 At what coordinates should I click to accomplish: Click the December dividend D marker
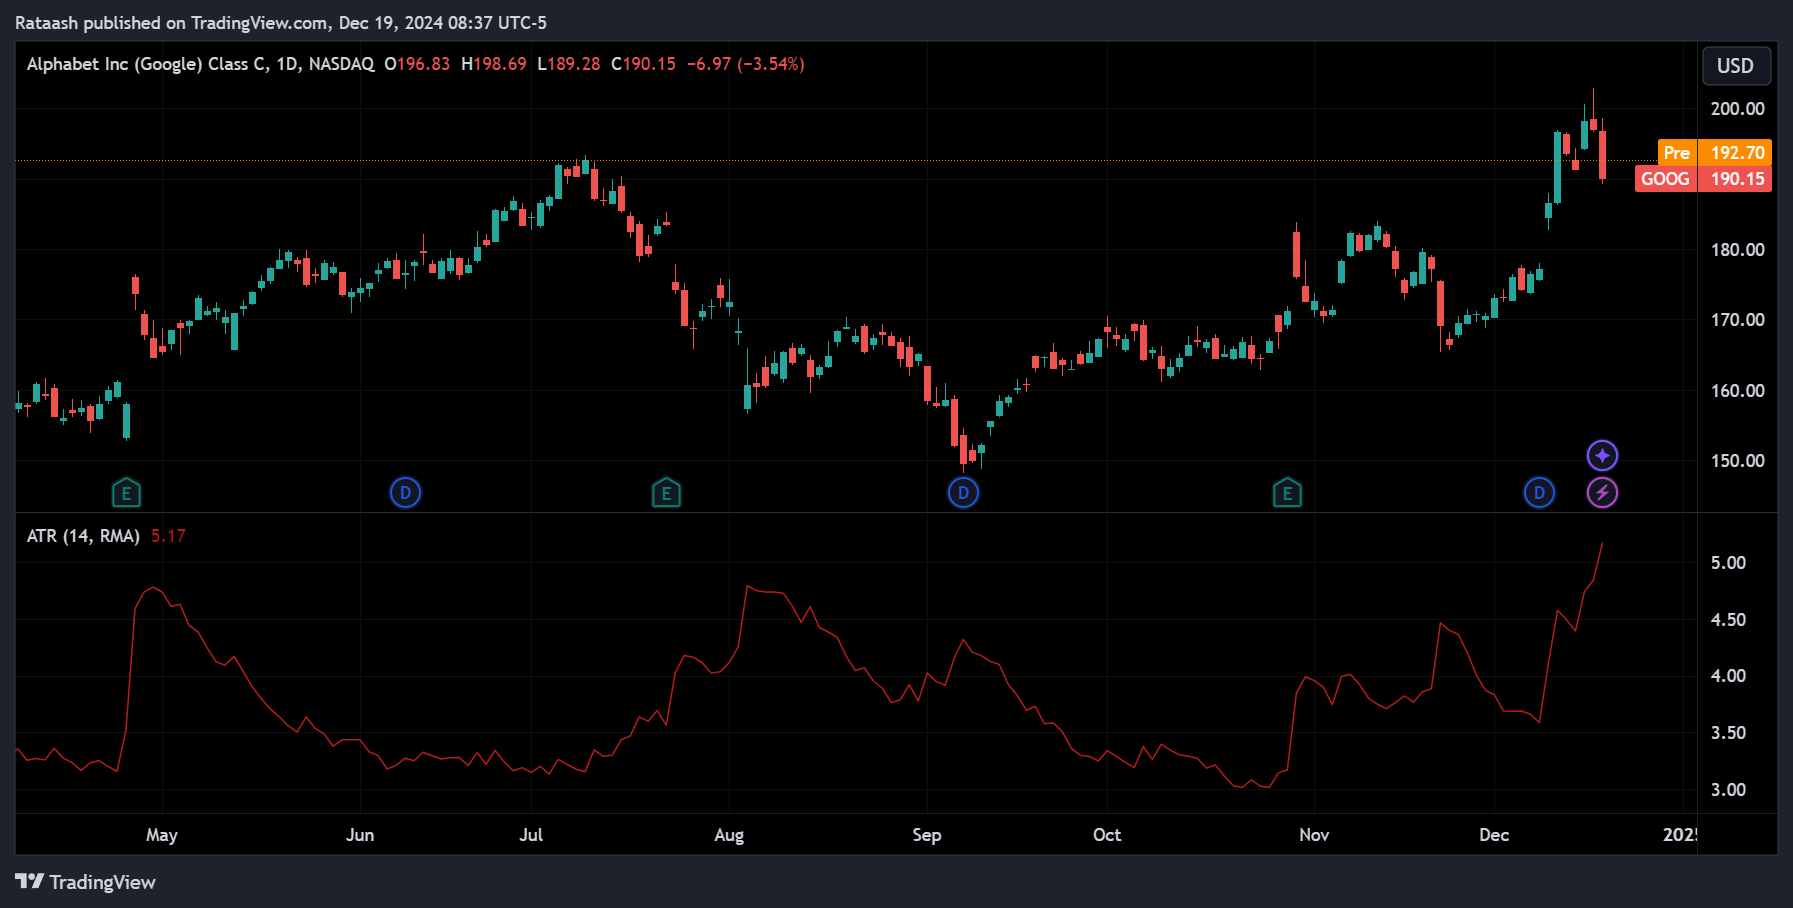point(1539,492)
